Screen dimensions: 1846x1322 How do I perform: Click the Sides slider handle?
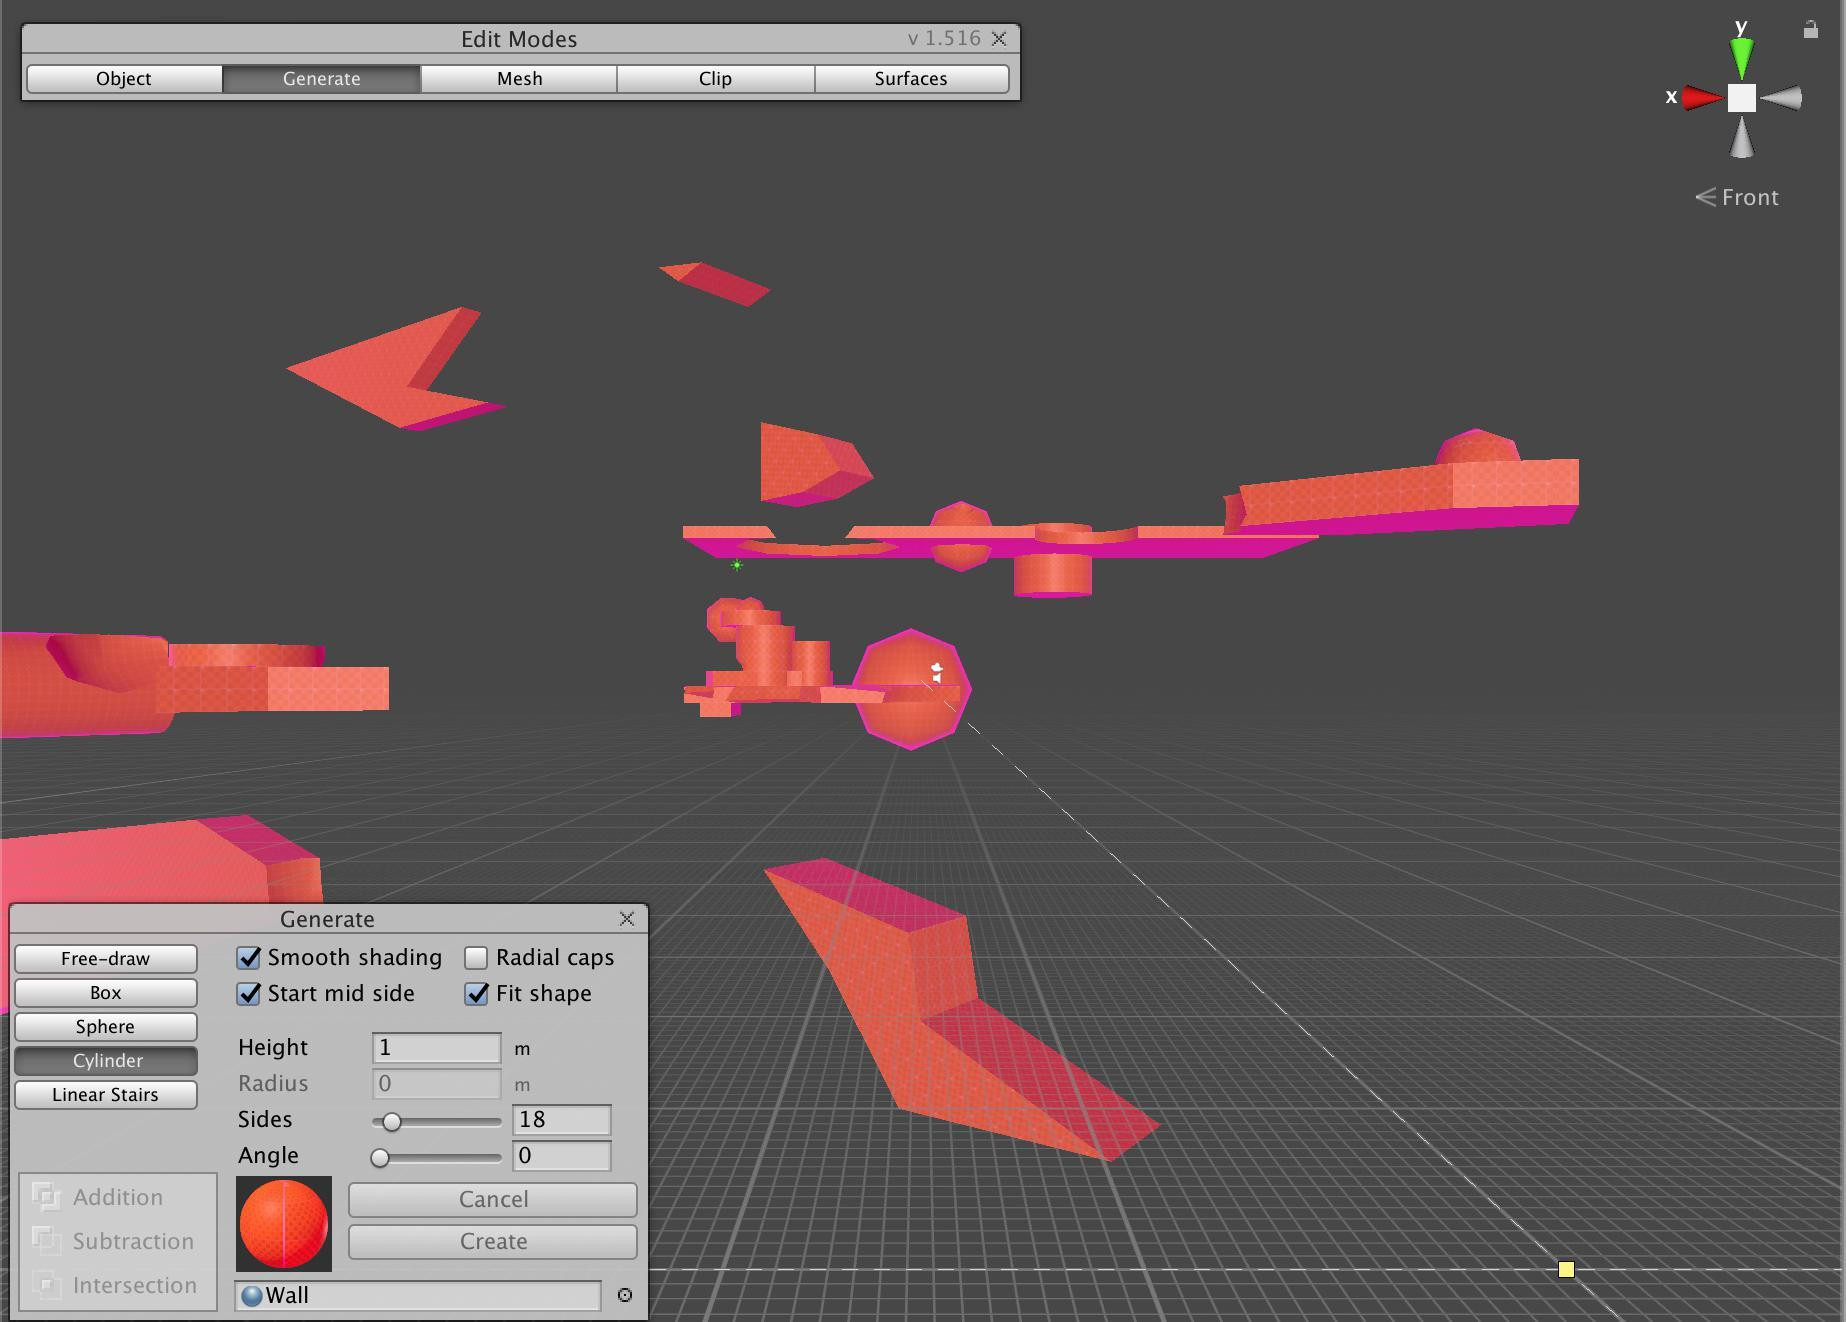coord(392,1122)
